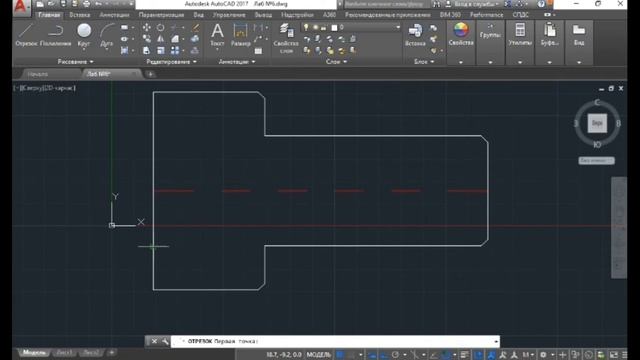Click the command line input field
The width and height of the screenshot is (640, 360).
(x=335, y=341)
